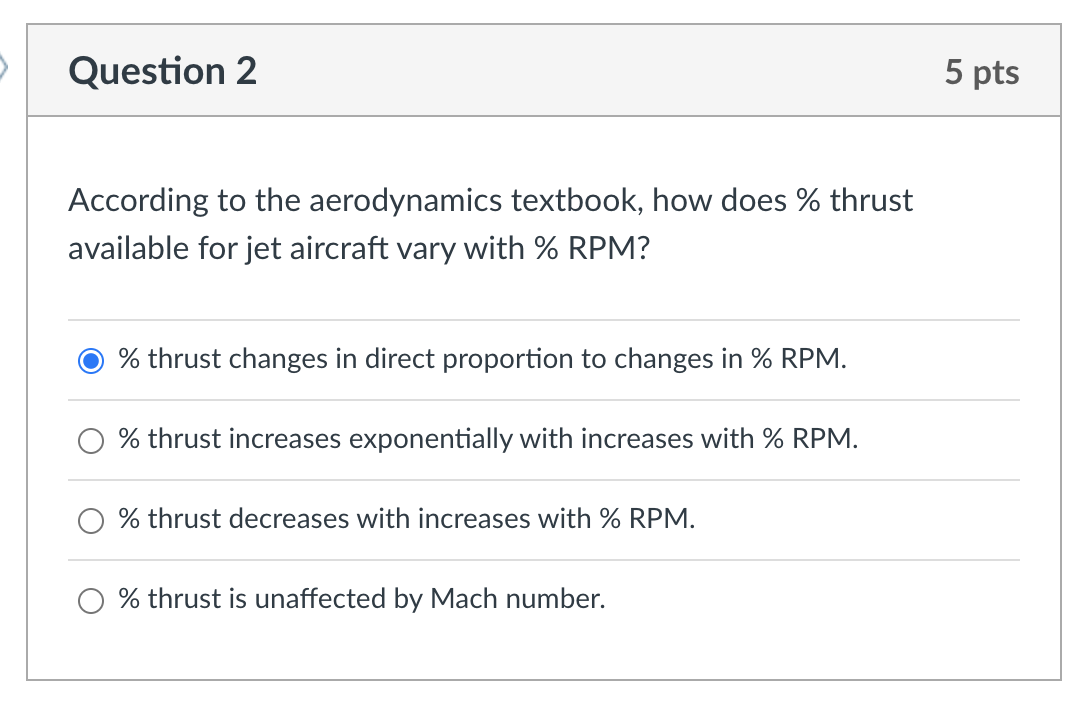Click the empty radio circle beside the last option
1088x714 pixels.
point(91,600)
